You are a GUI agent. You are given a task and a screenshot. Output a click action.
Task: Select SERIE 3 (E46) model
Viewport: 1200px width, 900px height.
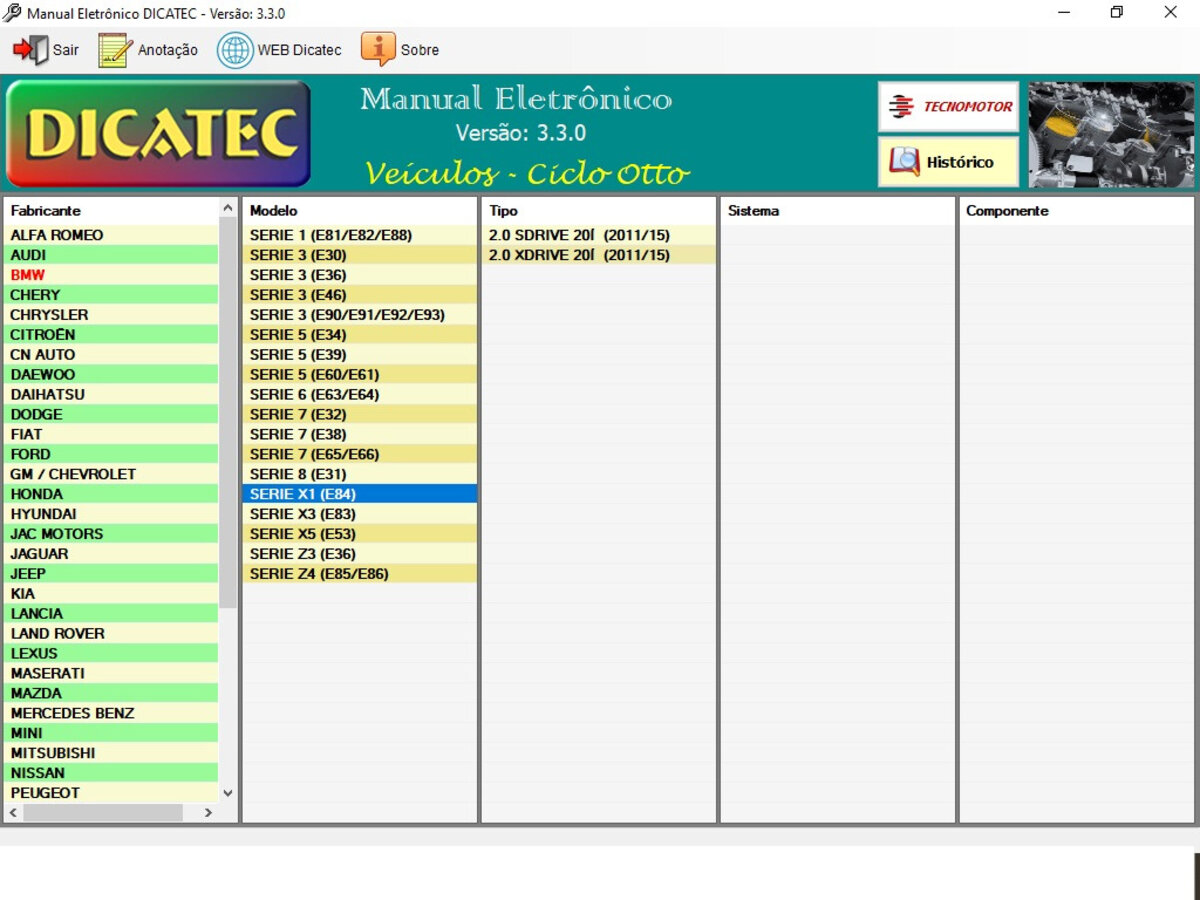(x=298, y=295)
